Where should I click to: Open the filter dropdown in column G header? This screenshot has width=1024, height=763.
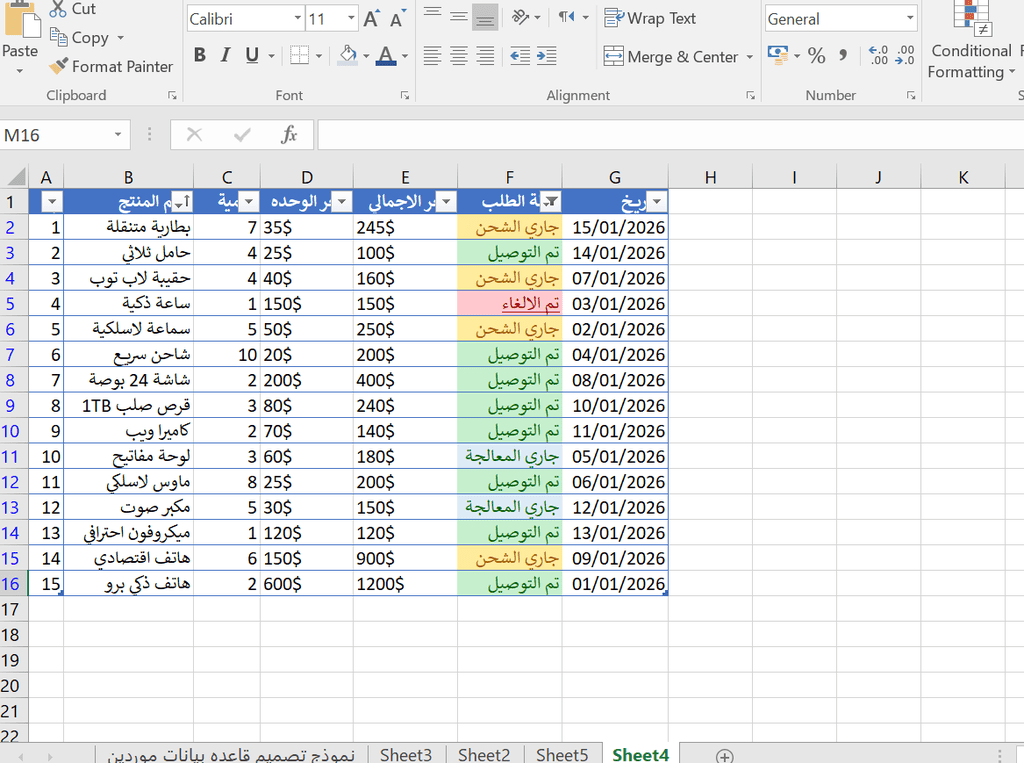point(656,202)
